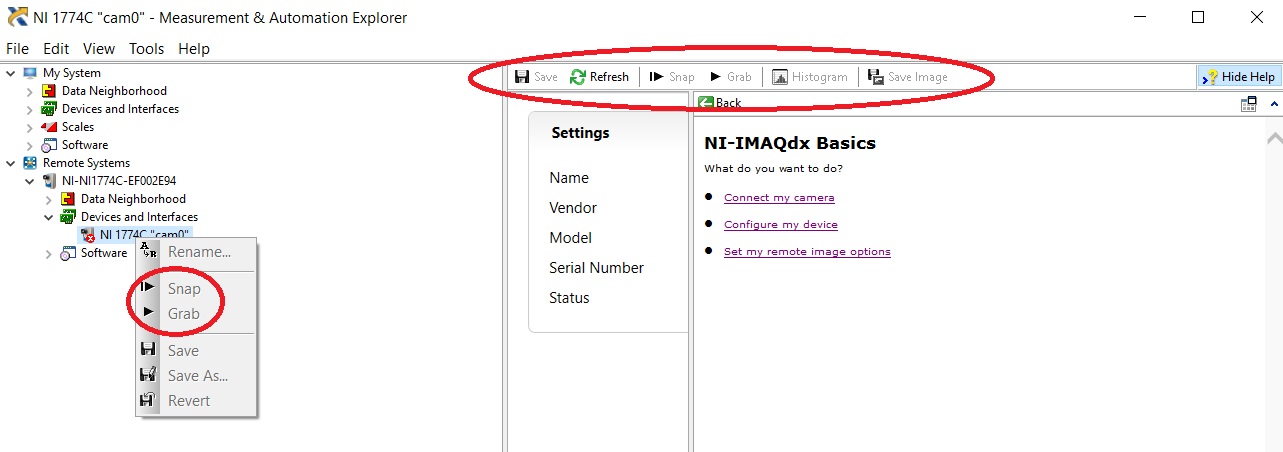Expand Devices and Interfaces under My System
The height and width of the screenshot is (452, 1283).
(30, 109)
